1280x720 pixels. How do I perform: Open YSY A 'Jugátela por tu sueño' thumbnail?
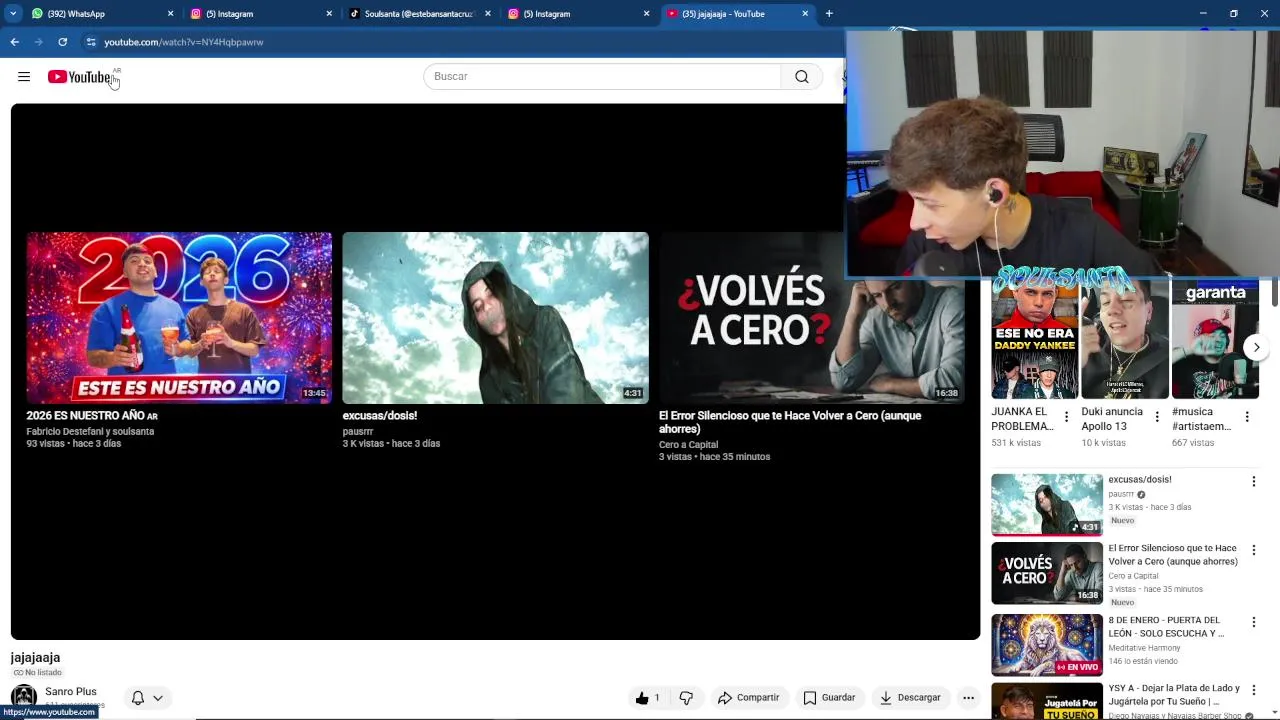click(1047, 702)
